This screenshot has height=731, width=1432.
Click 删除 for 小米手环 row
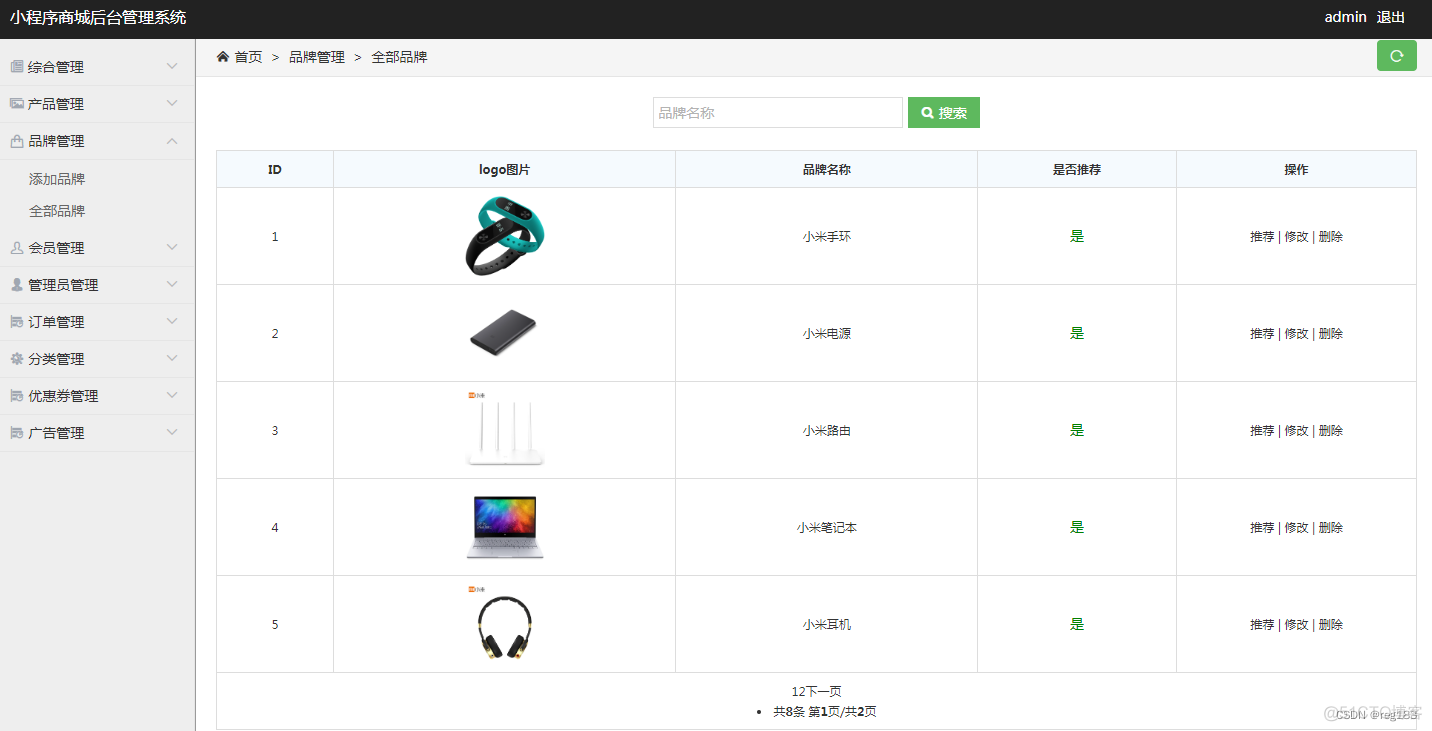pyautogui.click(x=1331, y=237)
